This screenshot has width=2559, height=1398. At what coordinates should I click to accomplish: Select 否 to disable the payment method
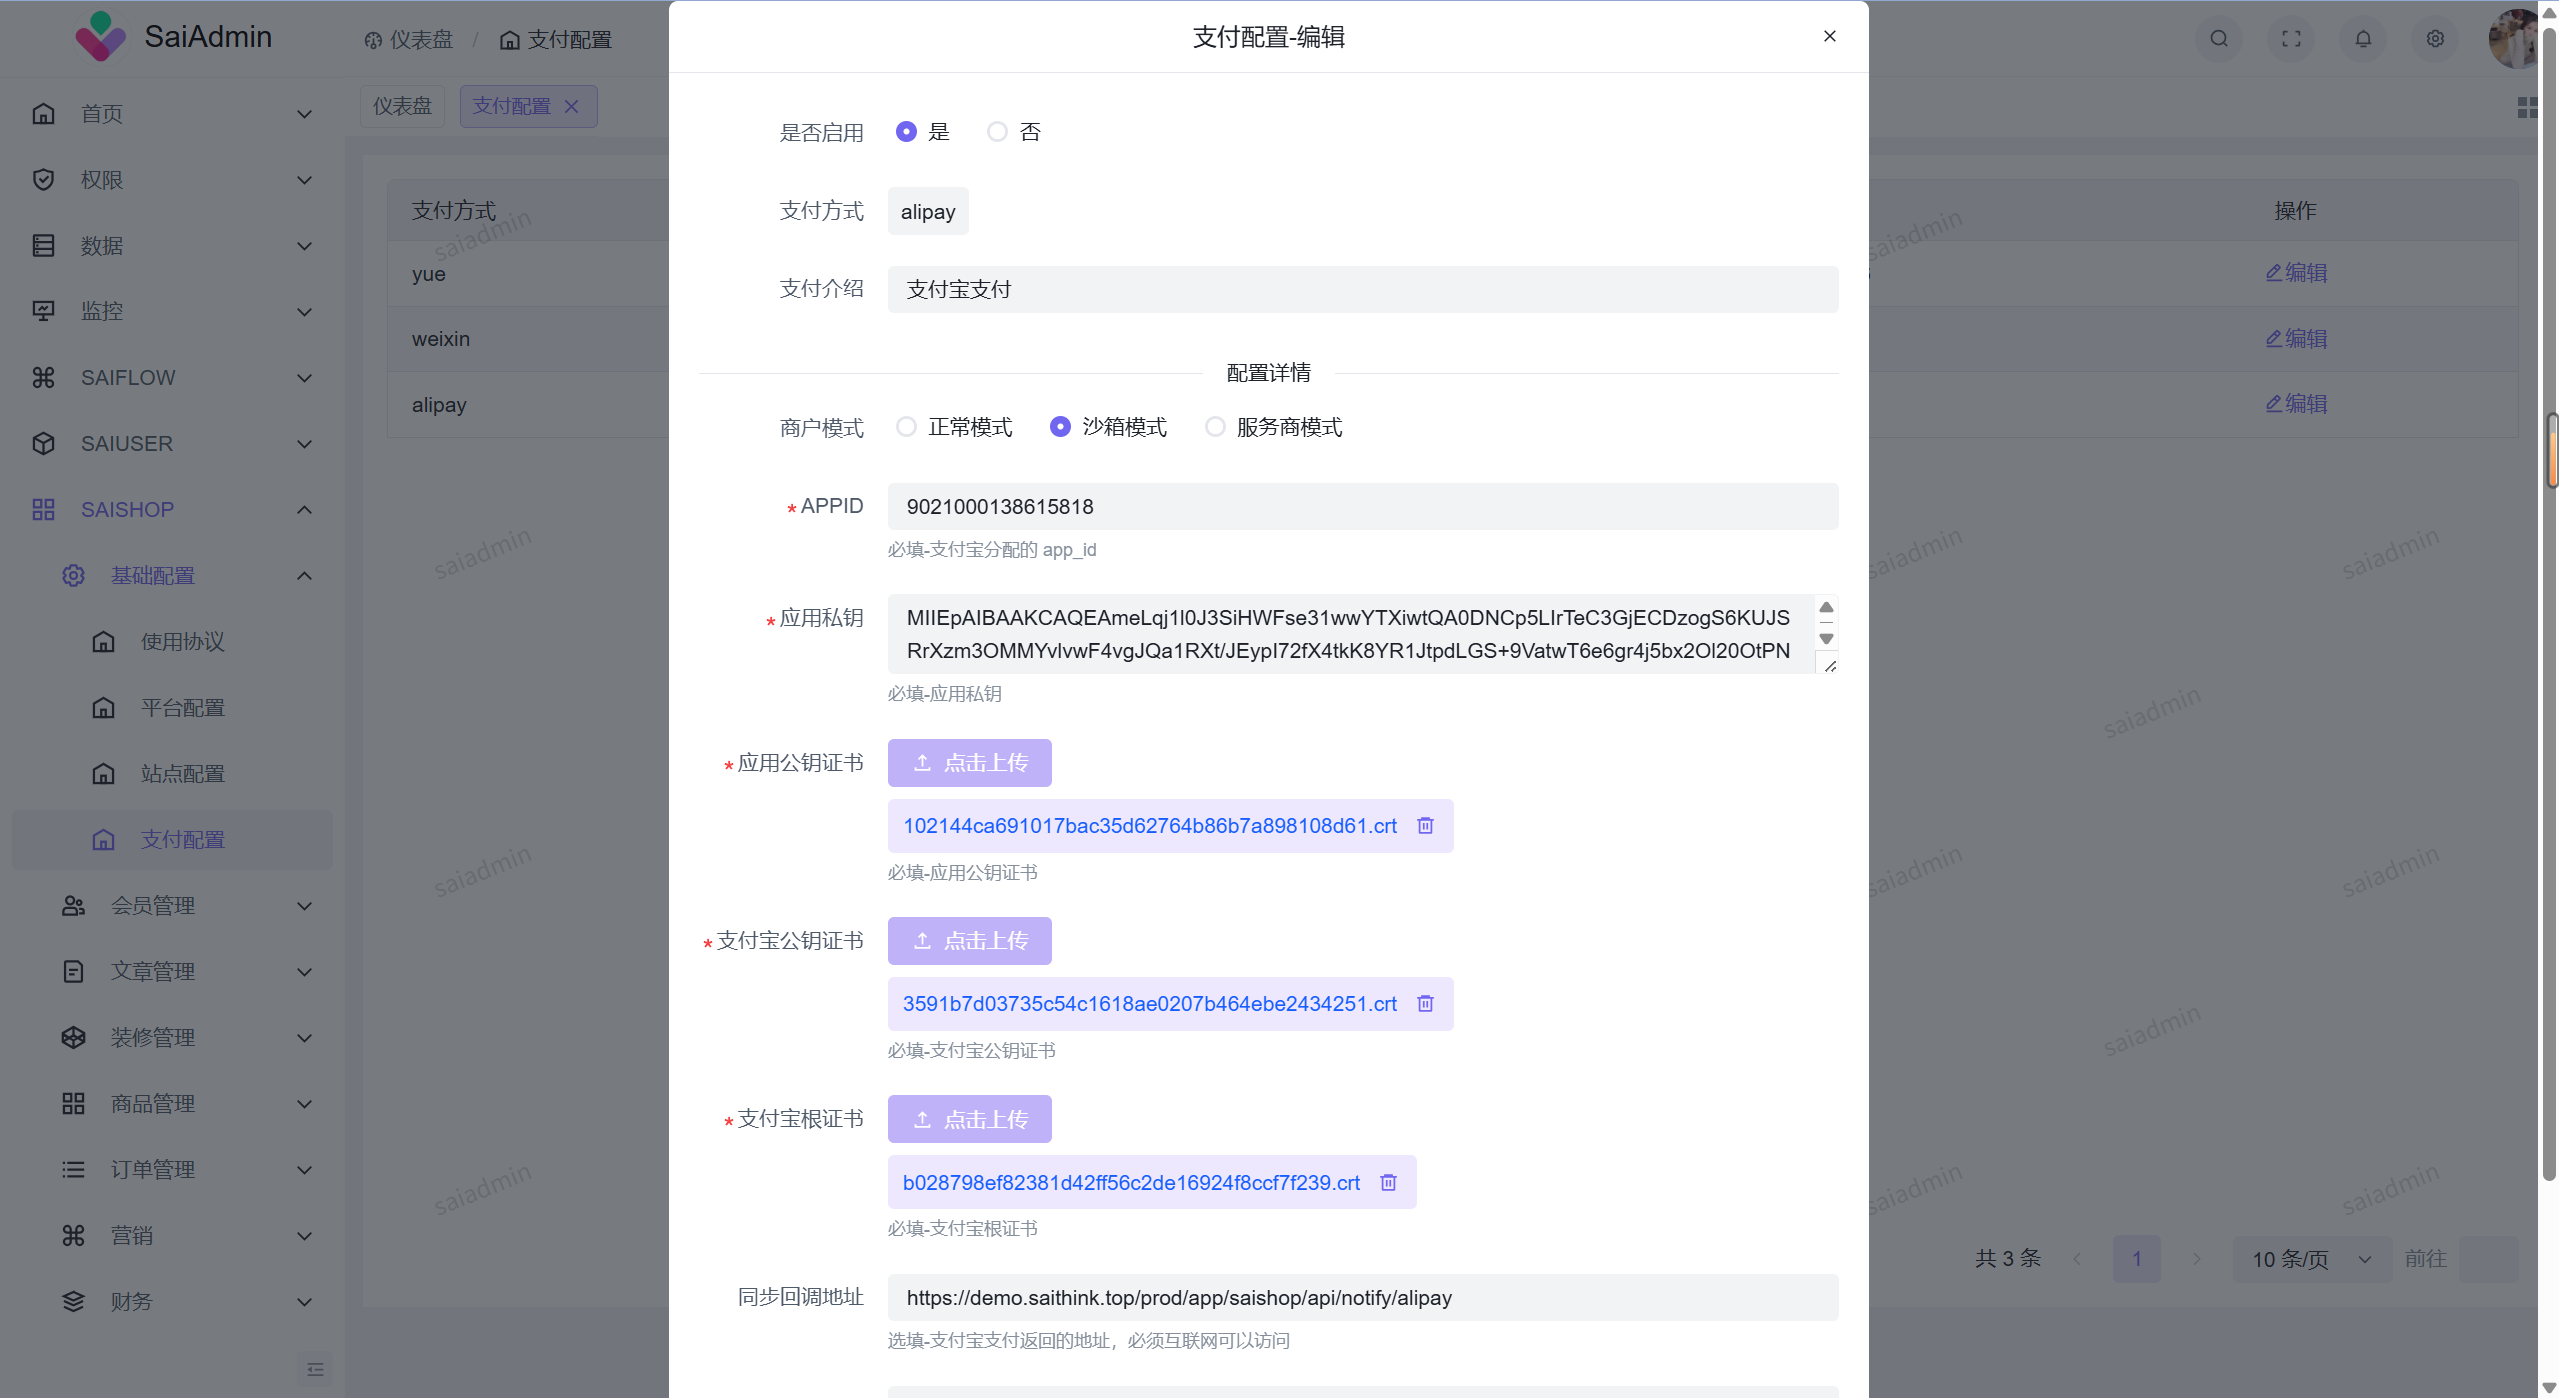997,132
